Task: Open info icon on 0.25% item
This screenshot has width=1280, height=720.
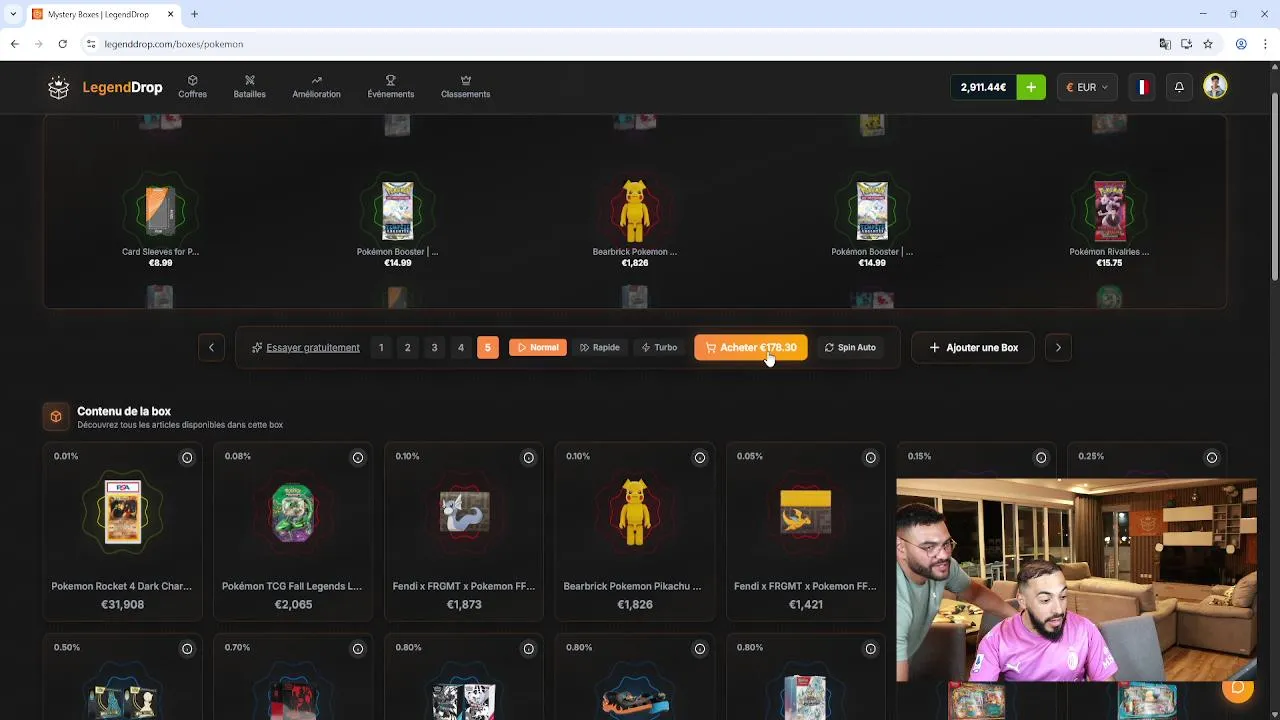Action: click(1212, 458)
